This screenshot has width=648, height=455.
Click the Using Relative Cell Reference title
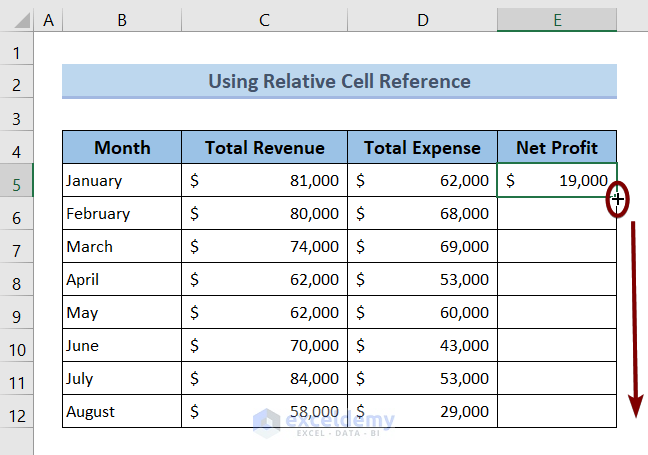[339, 81]
